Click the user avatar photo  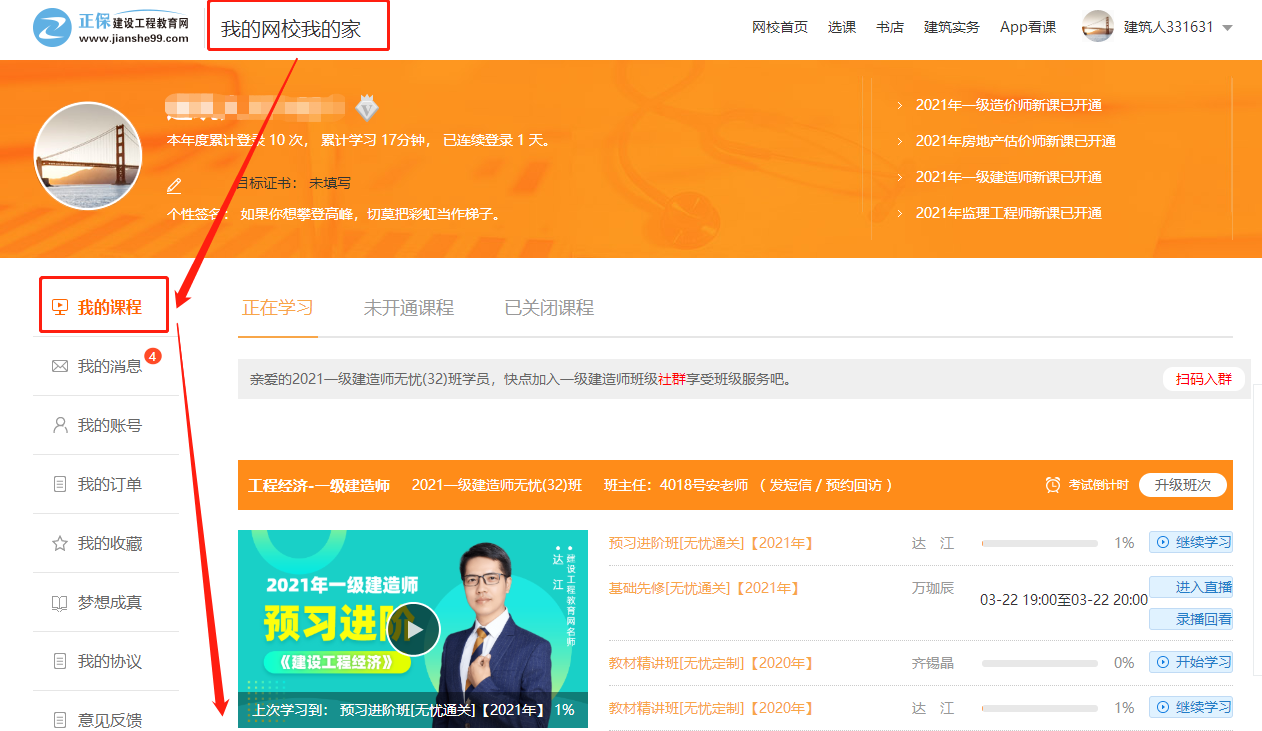pyautogui.click(x=88, y=156)
